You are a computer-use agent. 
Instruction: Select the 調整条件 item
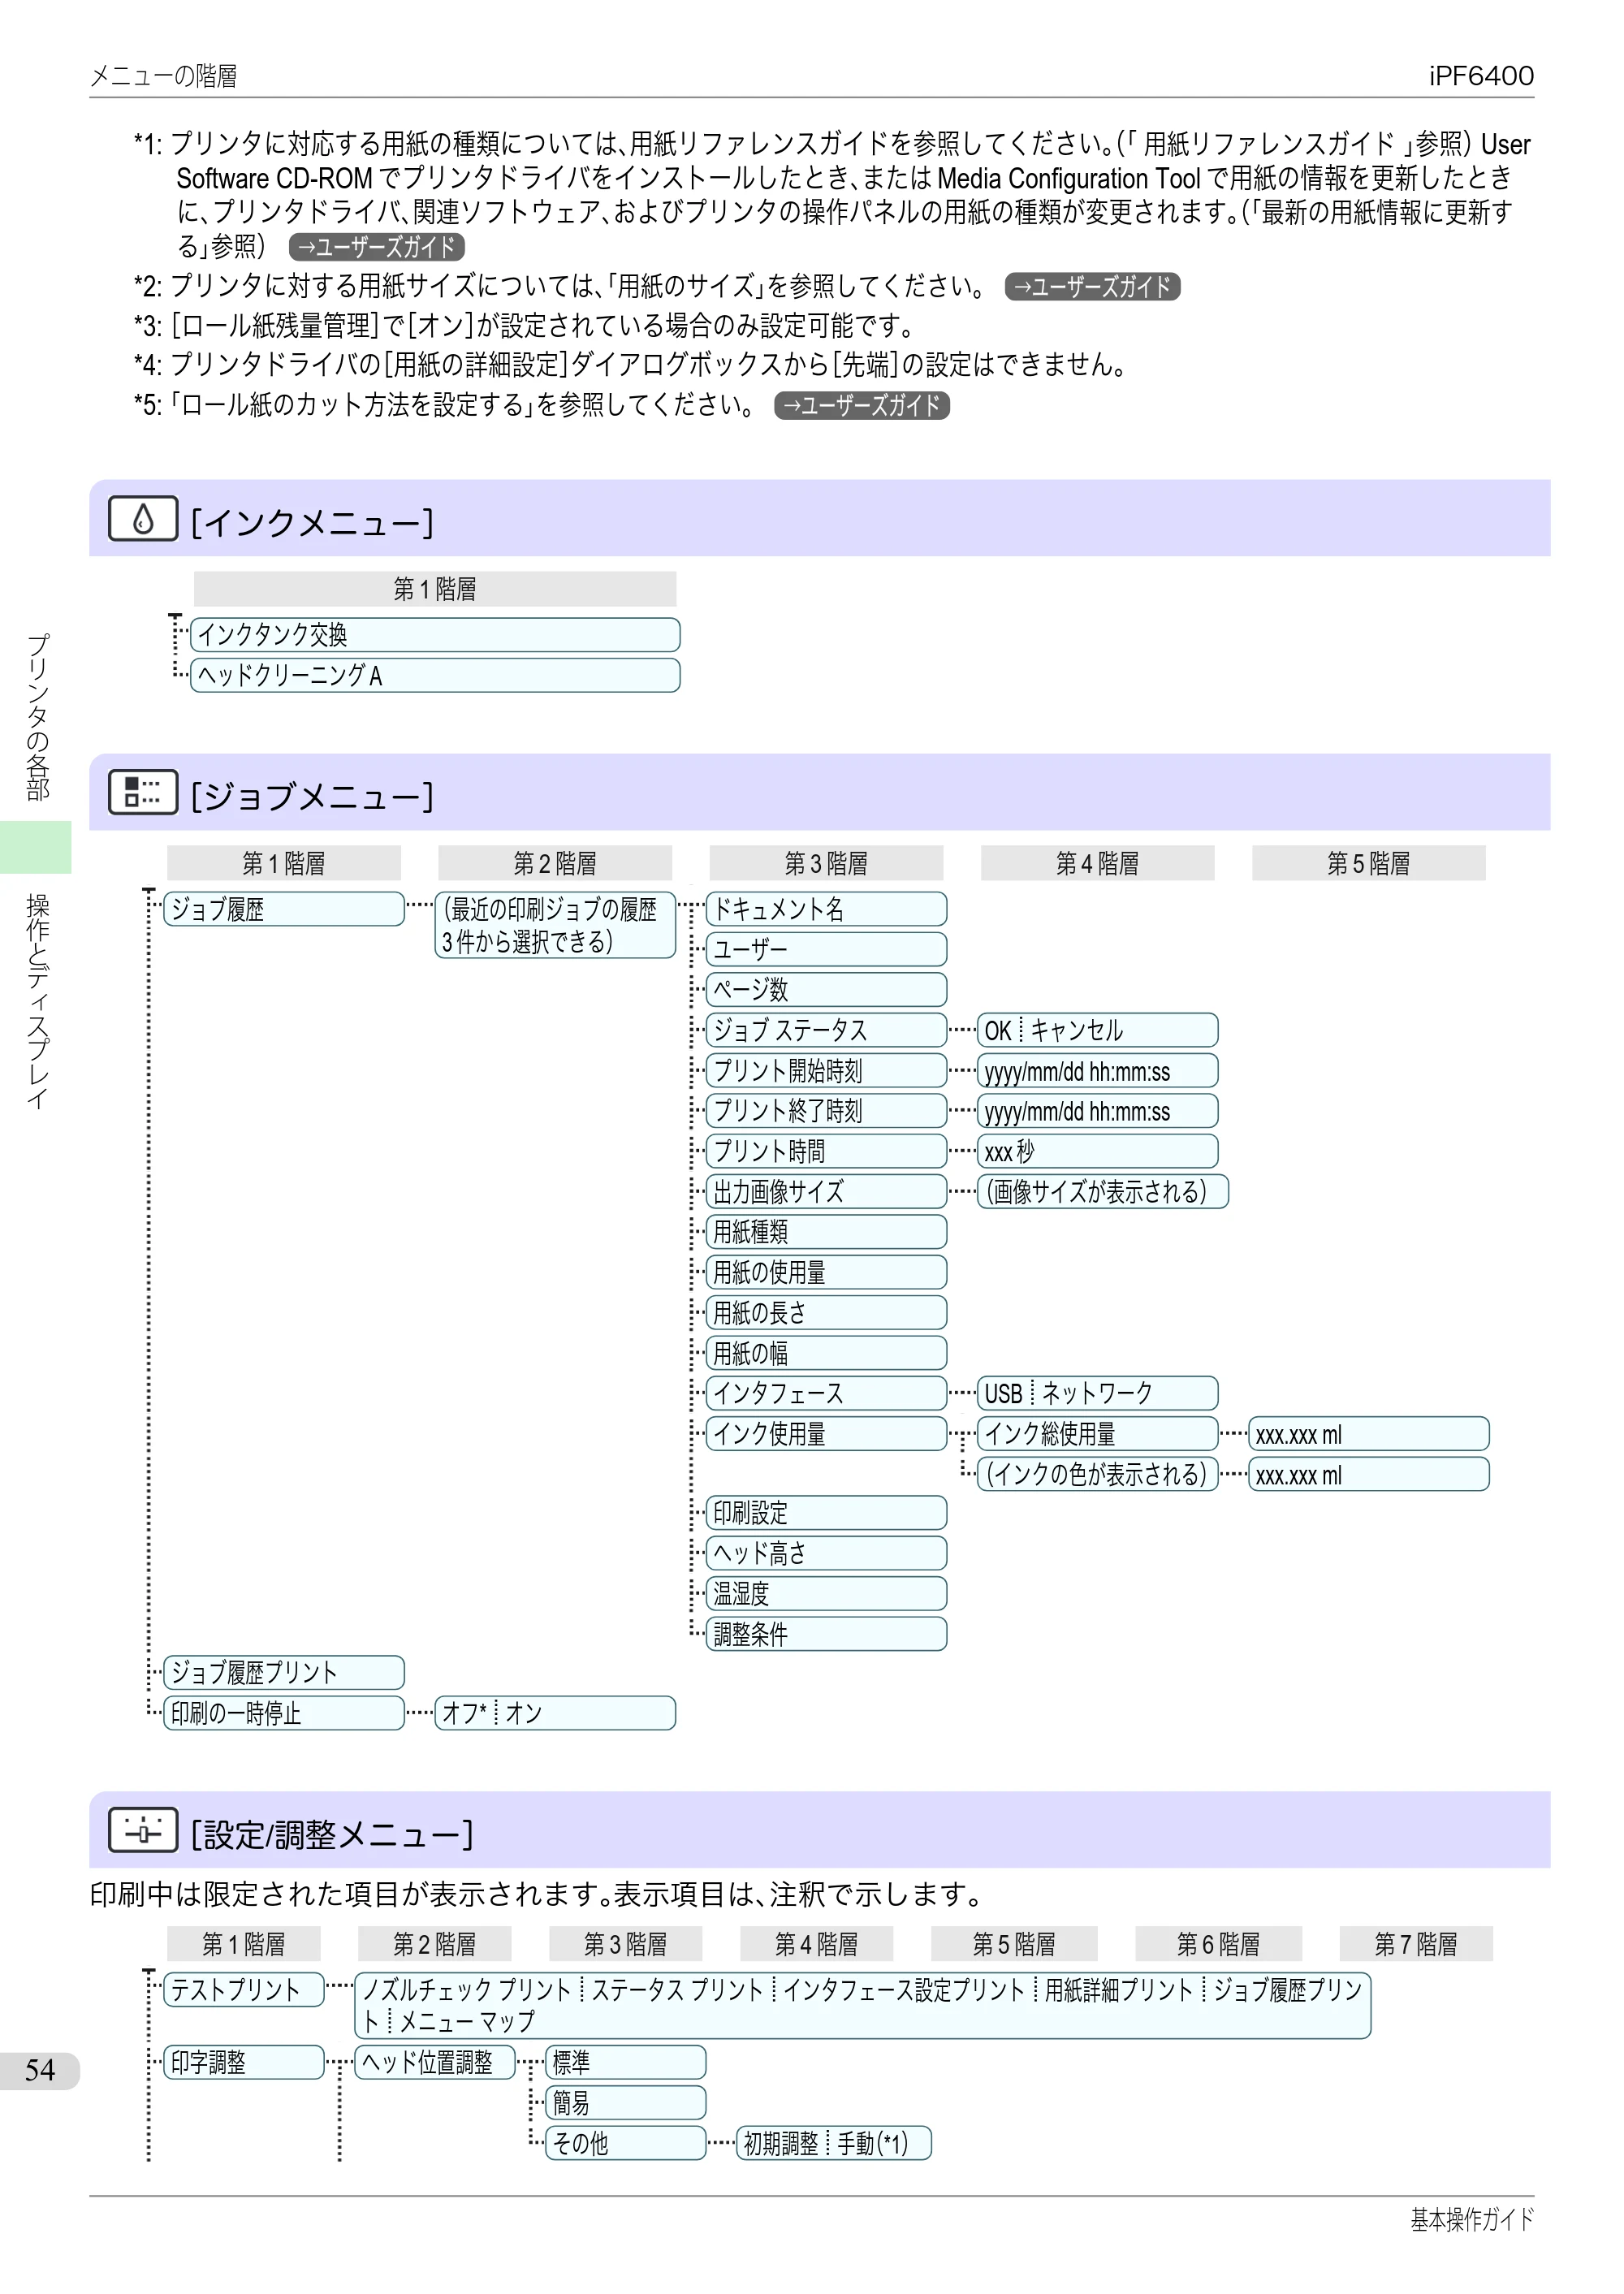tap(826, 1634)
